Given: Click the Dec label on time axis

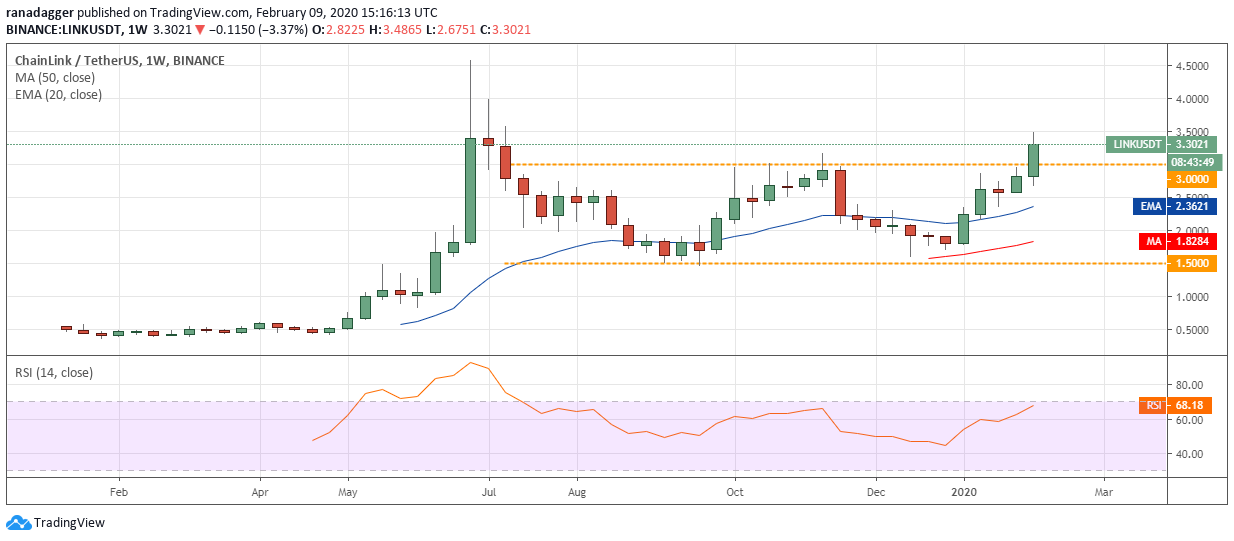Looking at the screenshot, I should (x=876, y=492).
